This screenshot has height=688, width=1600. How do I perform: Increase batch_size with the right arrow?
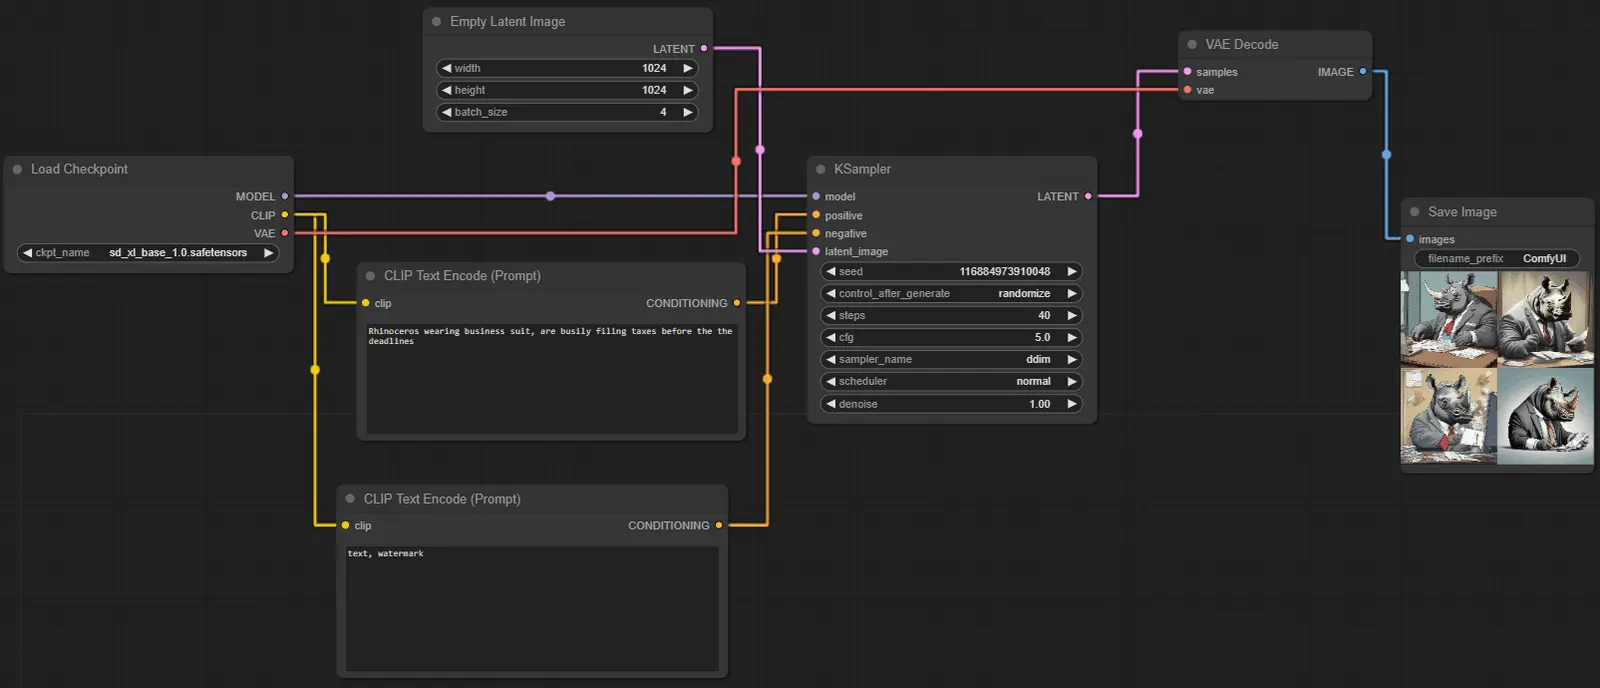(x=688, y=112)
